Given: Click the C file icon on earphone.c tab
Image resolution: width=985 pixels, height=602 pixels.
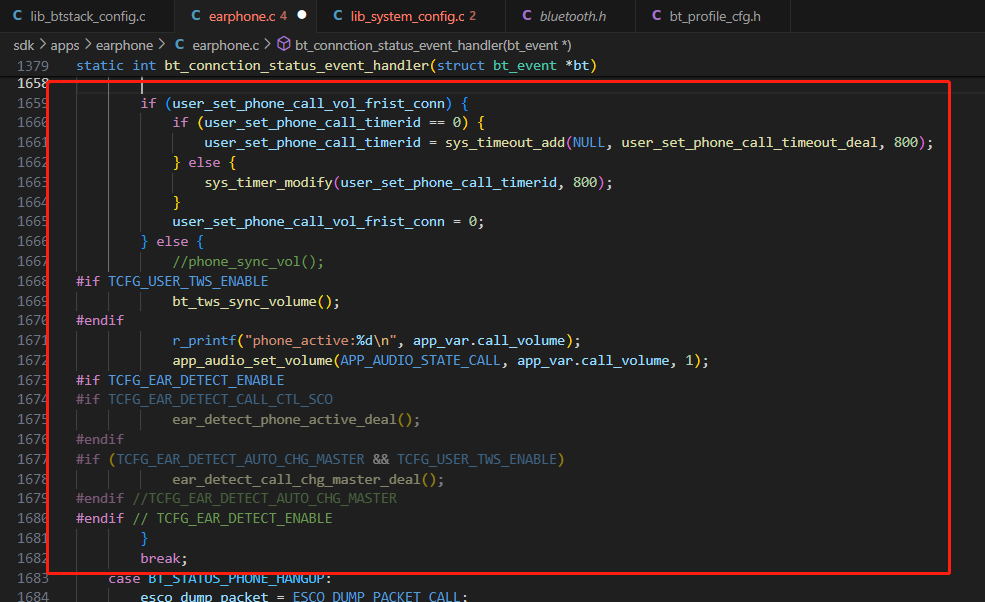Looking at the screenshot, I should [x=196, y=16].
